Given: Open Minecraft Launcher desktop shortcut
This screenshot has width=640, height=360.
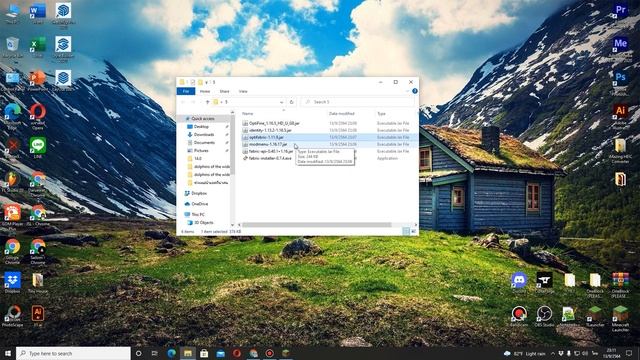Looking at the screenshot, I should coord(620,318).
